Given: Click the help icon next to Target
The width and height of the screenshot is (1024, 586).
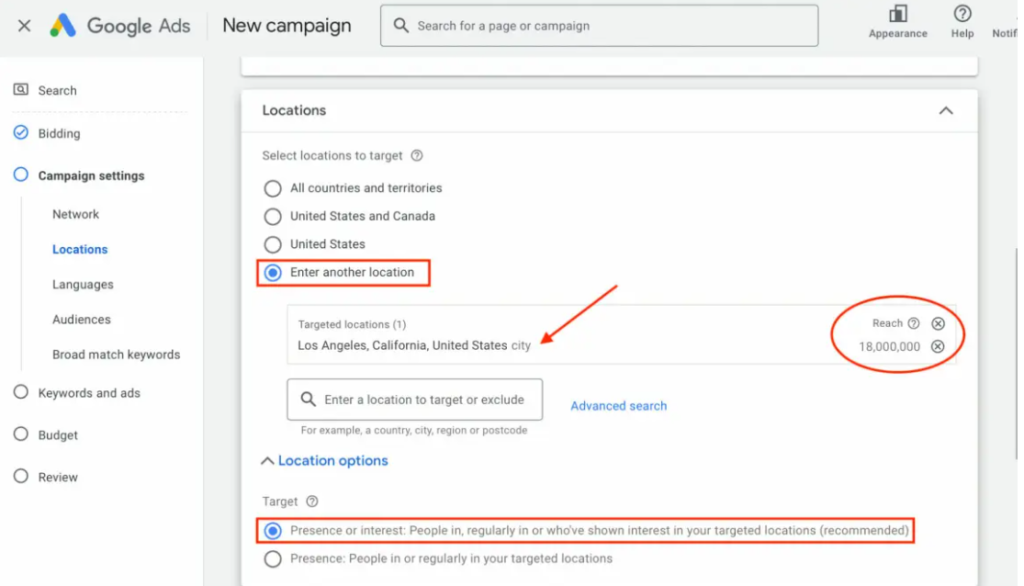Looking at the screenshot, I should 312,501.
